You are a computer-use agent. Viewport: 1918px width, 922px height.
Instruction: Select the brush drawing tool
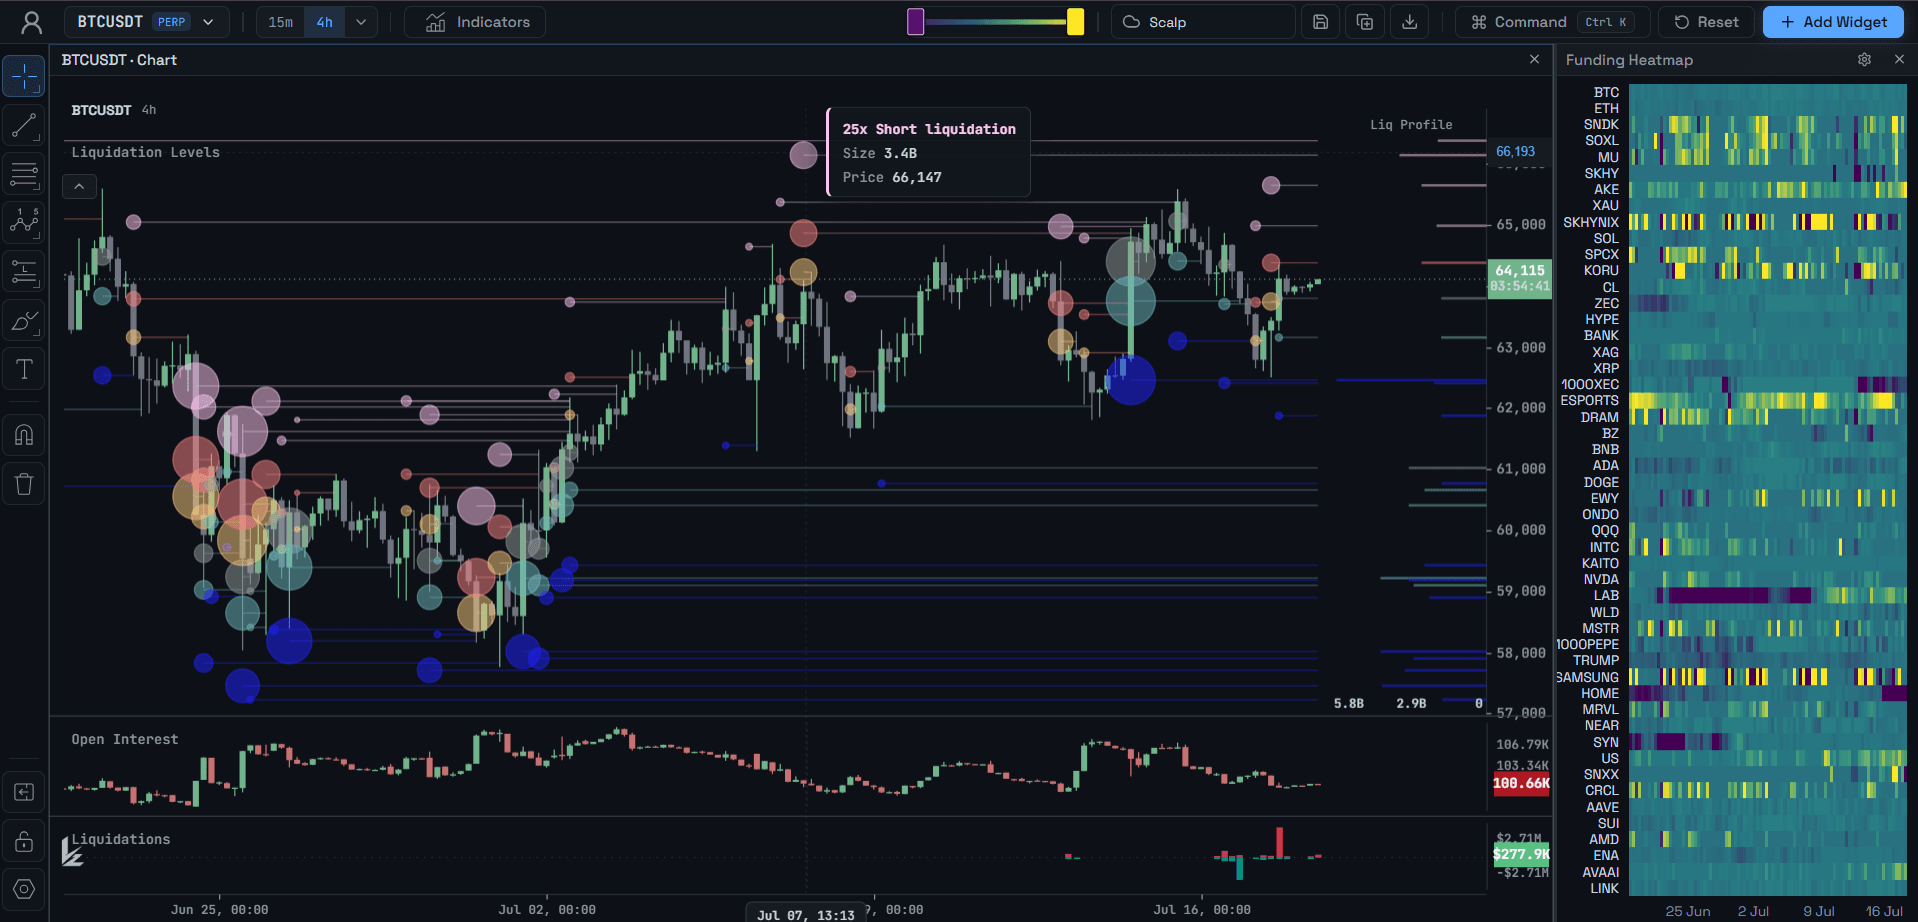(24, 321)
